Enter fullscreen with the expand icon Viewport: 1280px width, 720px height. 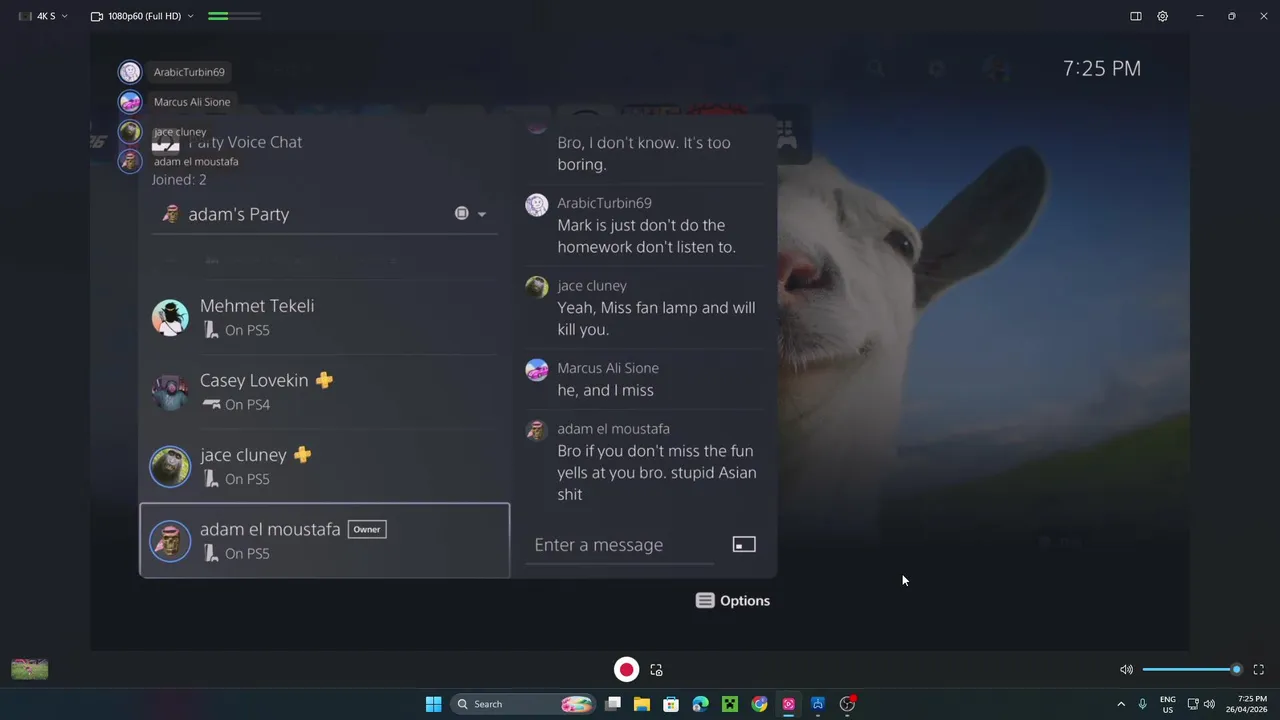[x=1259, y=670]
